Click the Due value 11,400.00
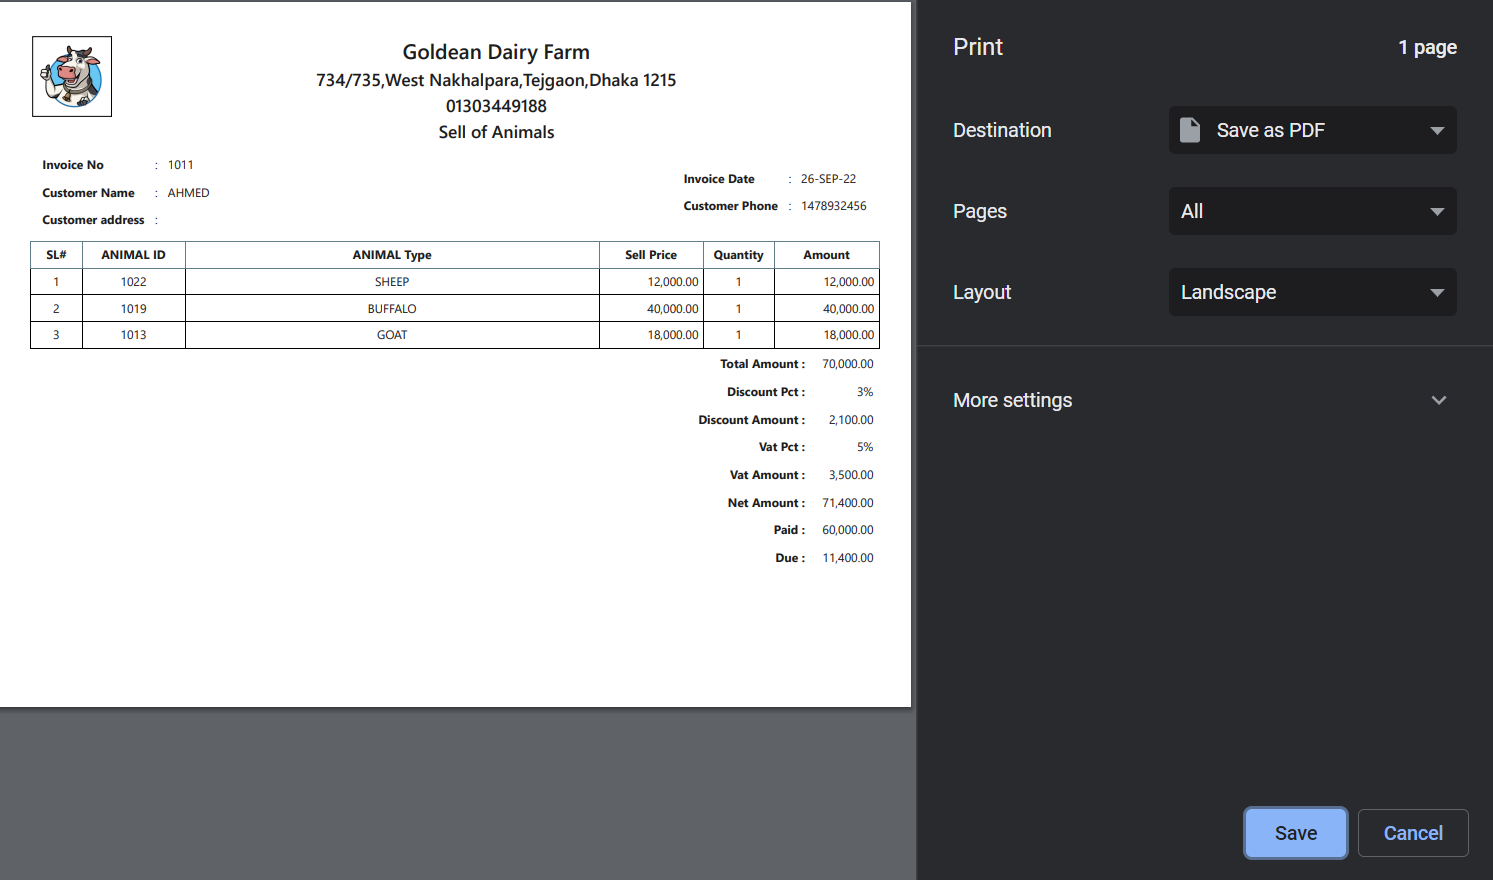The width and height of the screenshot is (1493, 880). click(848, 558)
